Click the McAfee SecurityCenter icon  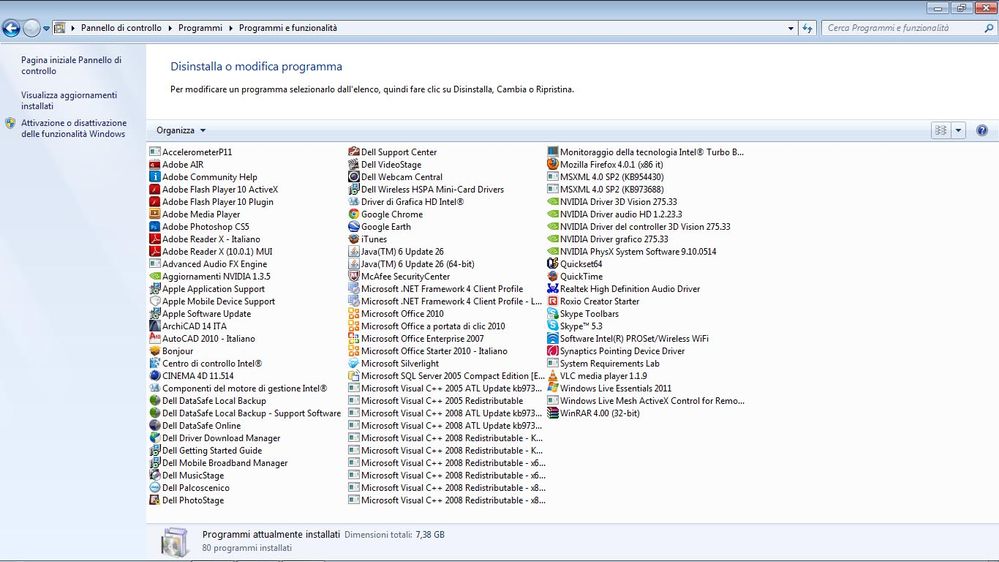tap(354, 277)
